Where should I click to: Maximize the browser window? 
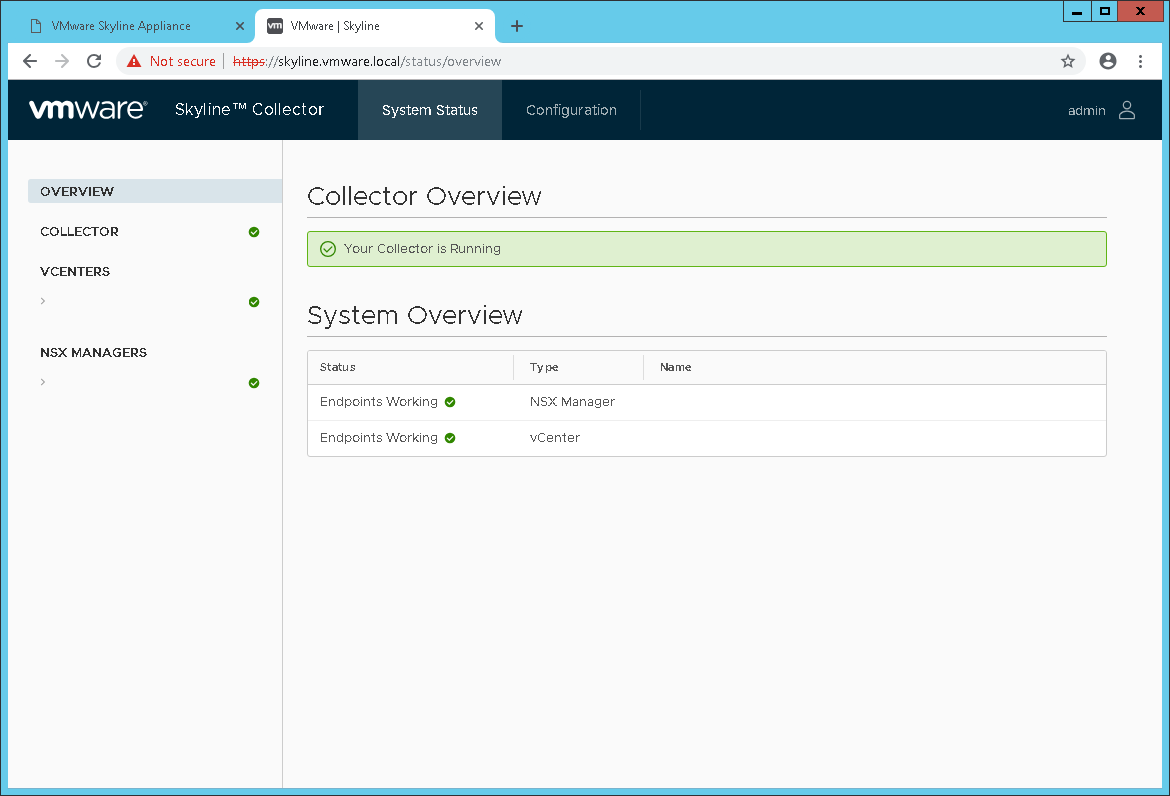(x=1105, y=11)
